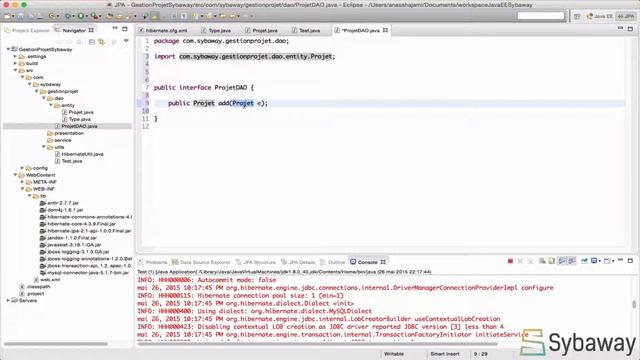Switch to the Project Explorer tab
Image resolution: width=640 pixels, height=360 pixels.
(27, 30)
